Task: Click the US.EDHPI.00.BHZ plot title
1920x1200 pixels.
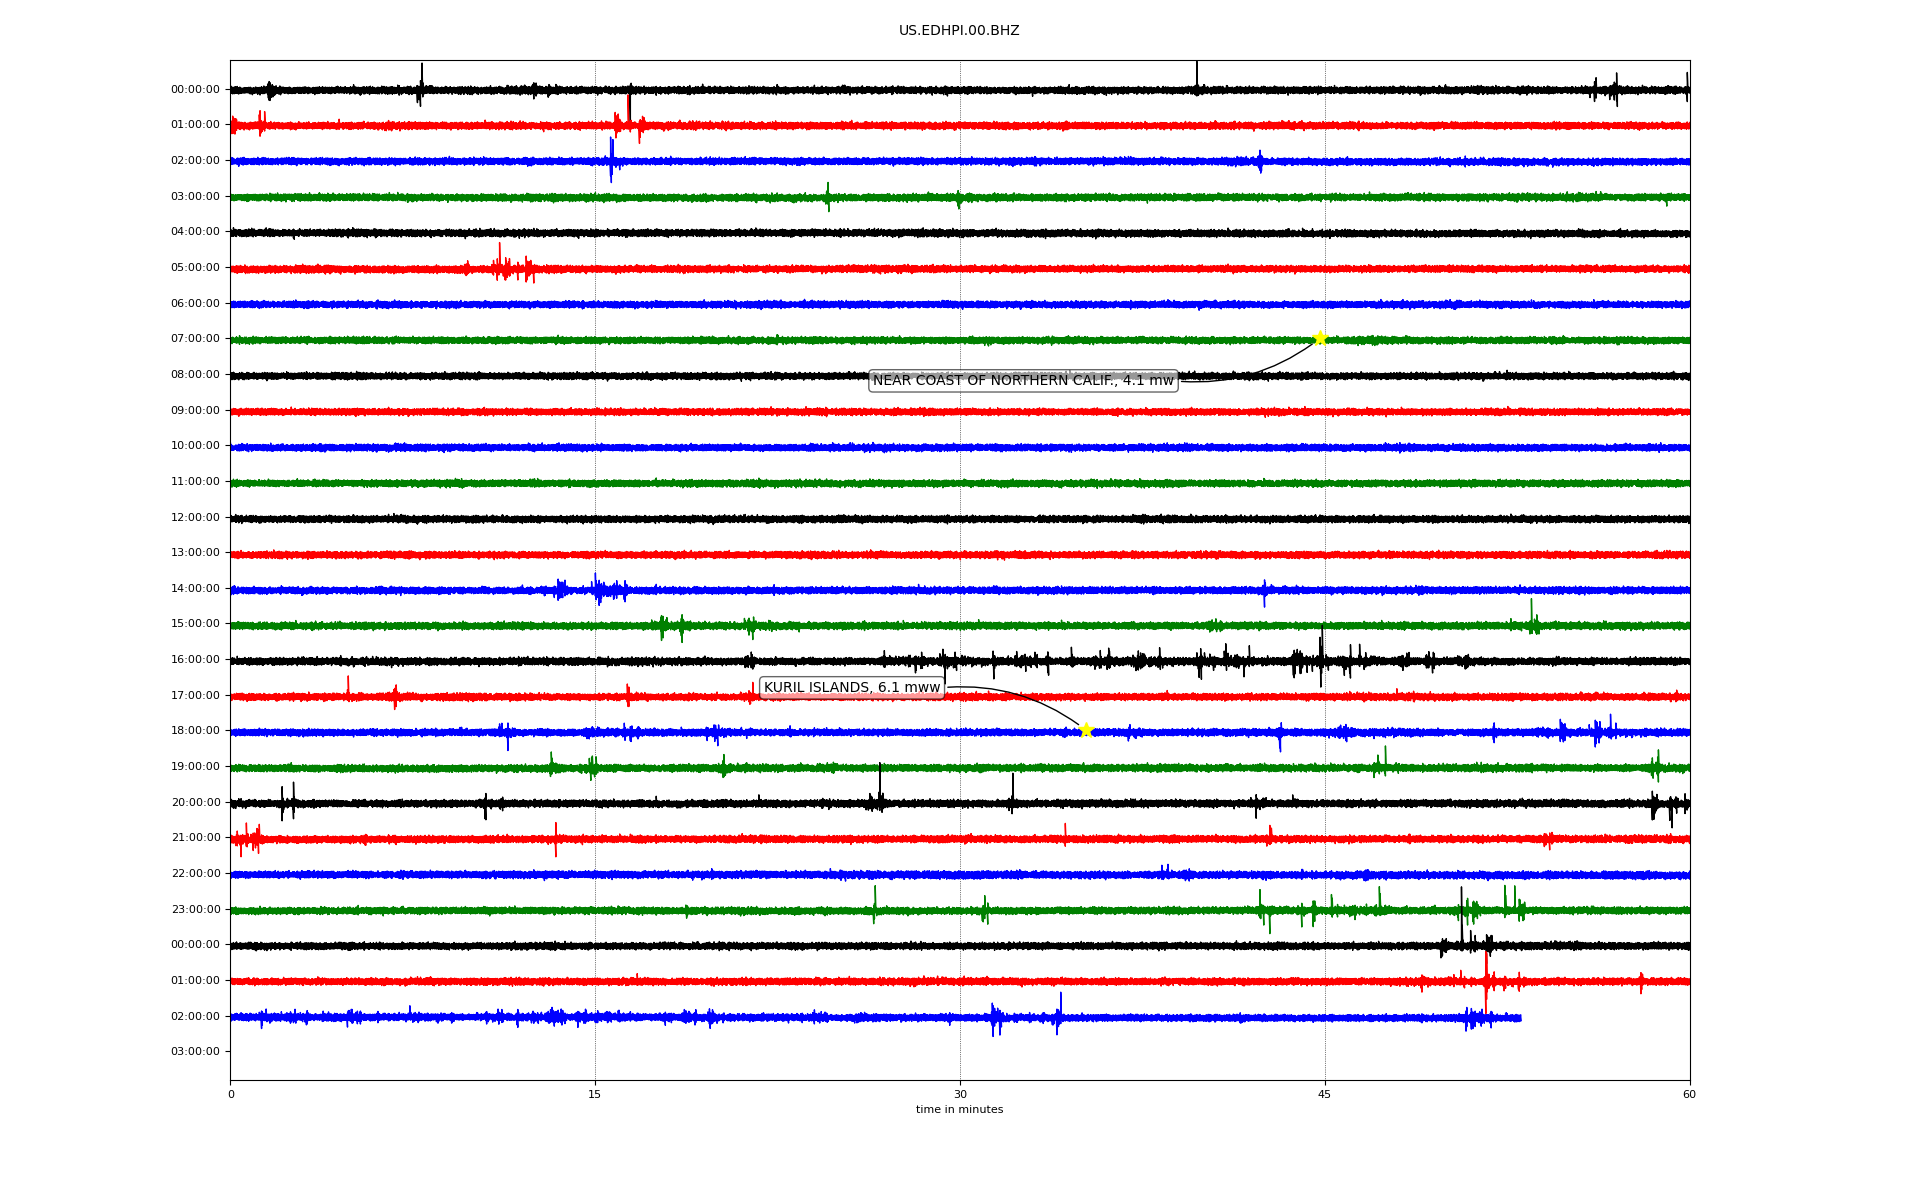Action: coord(959,31)
